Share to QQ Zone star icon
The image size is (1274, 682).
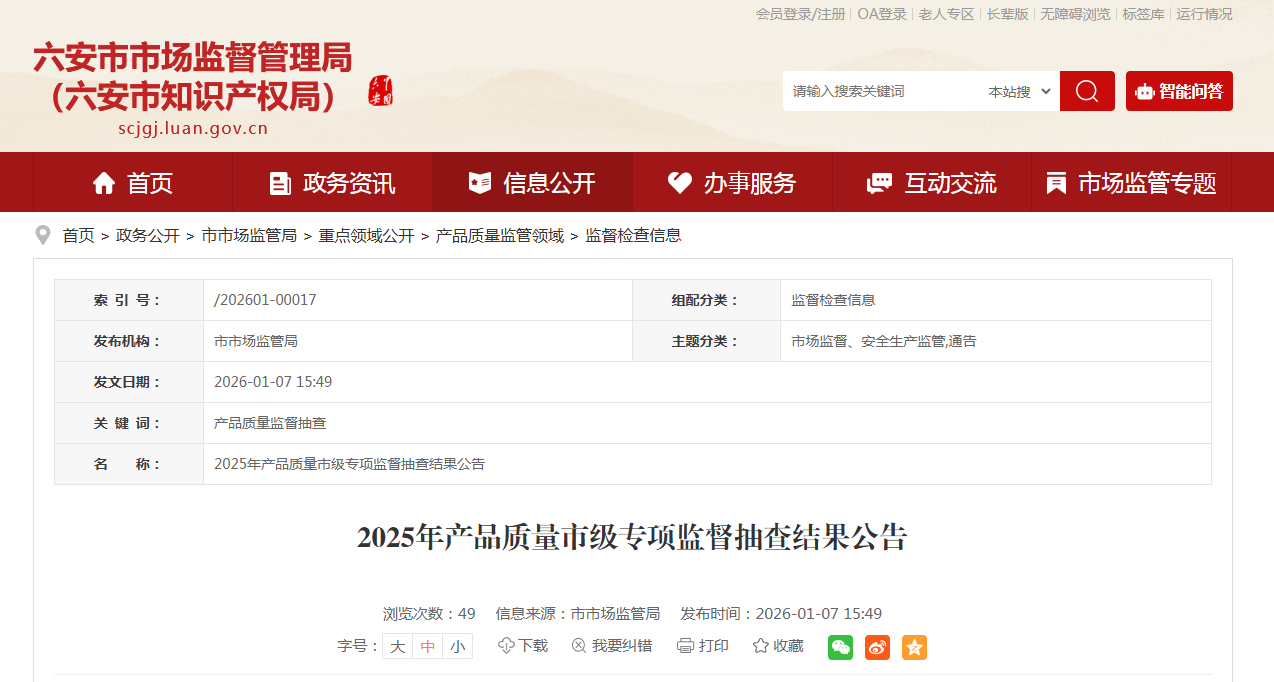(x=914, y=647)
